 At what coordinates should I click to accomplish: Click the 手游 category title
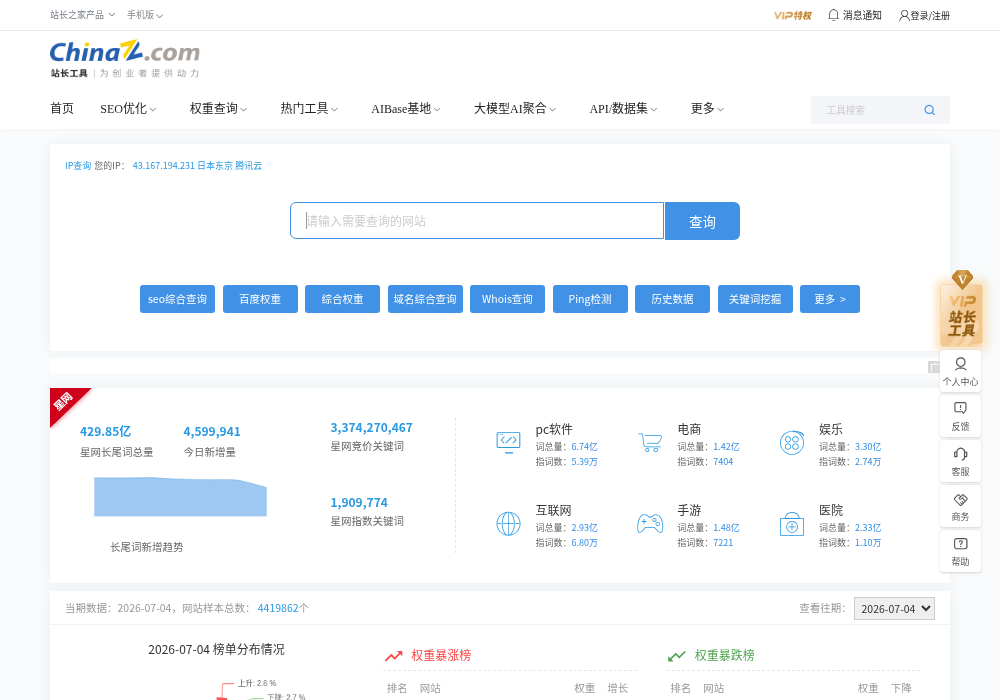coord(689,511)
